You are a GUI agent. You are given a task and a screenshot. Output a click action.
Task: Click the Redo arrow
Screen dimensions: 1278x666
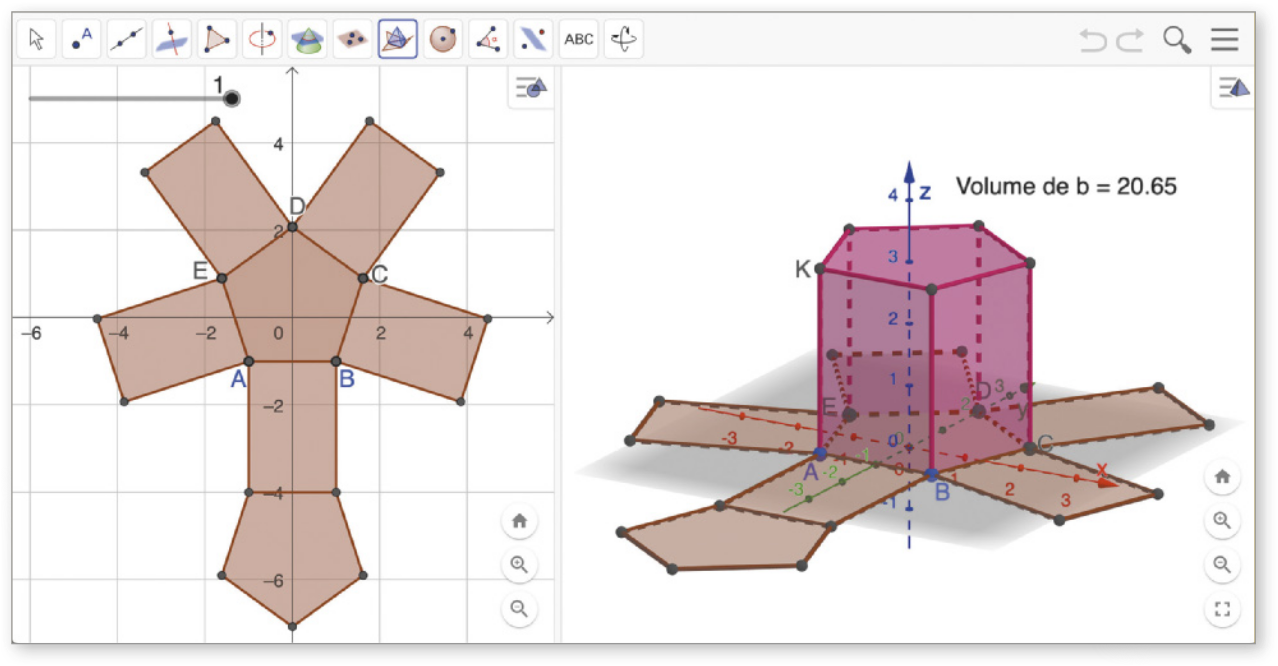click(x=1131, y=40)
